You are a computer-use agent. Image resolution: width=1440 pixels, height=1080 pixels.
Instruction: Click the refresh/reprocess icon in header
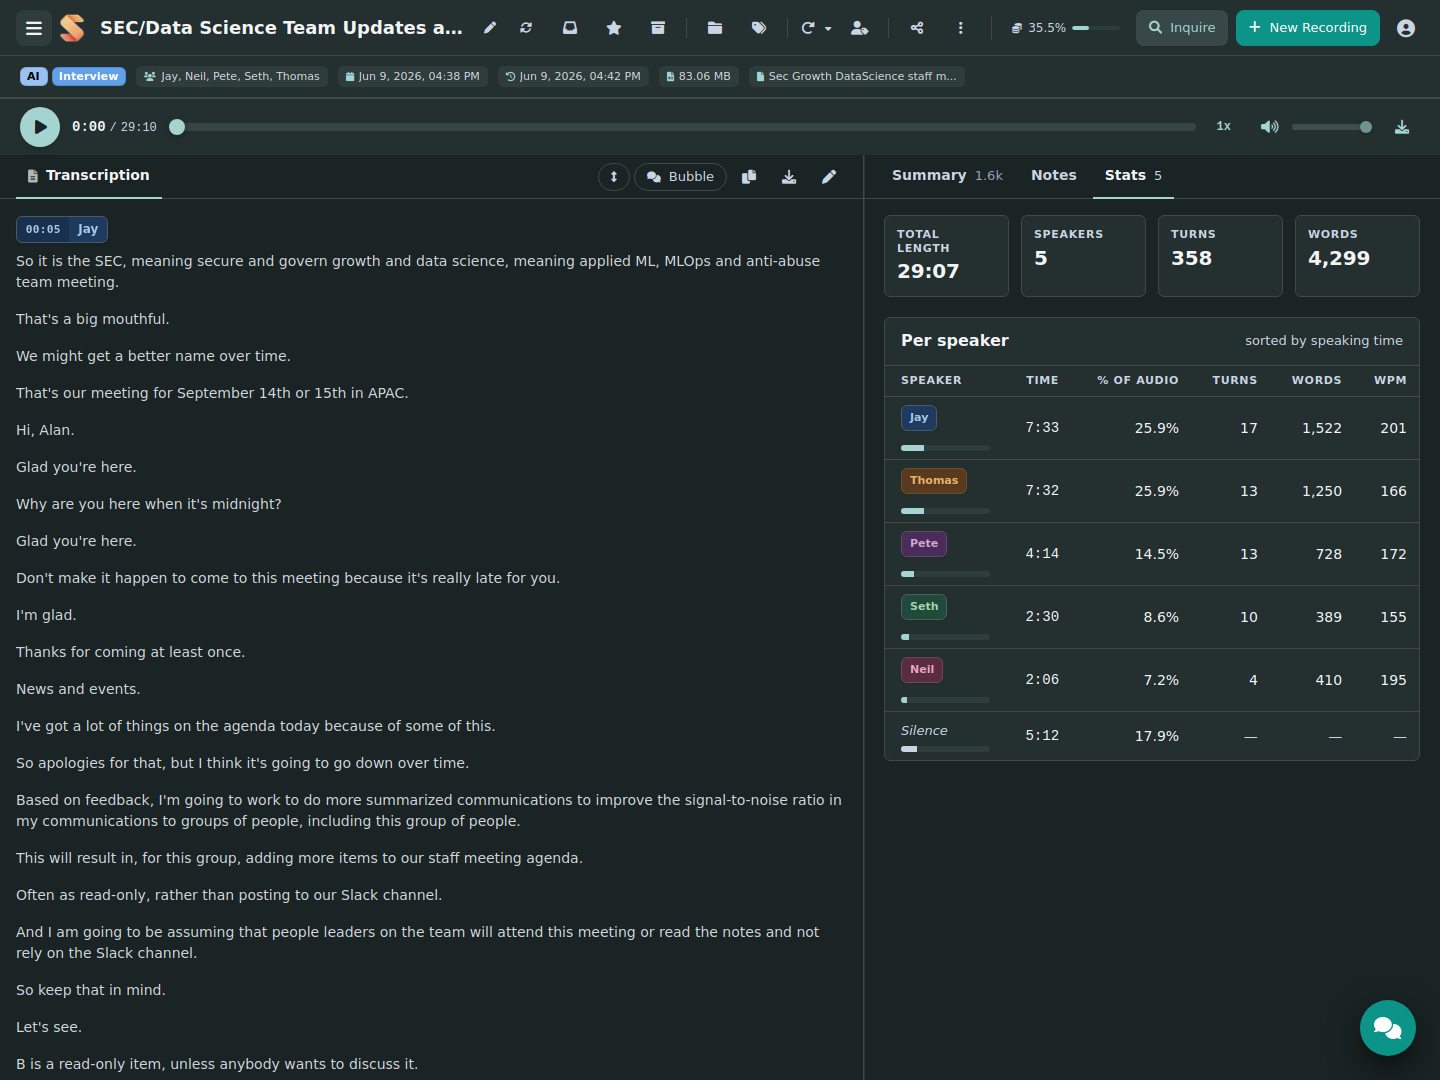click(526, 28)
